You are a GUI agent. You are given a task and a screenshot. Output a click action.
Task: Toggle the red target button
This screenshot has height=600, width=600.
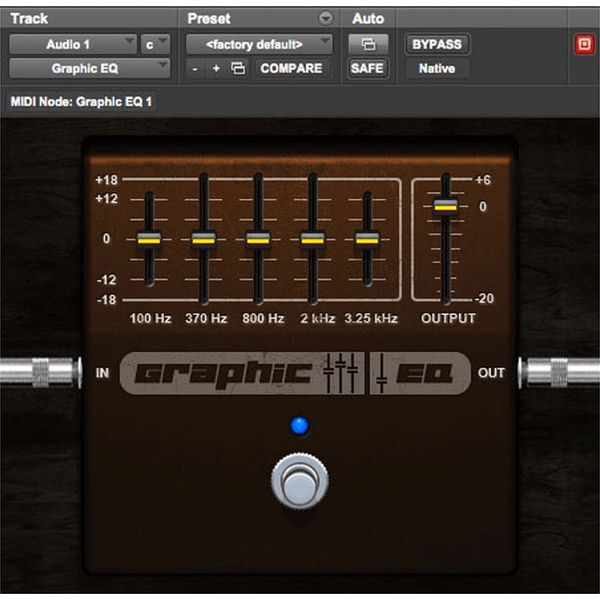[584, 44]
